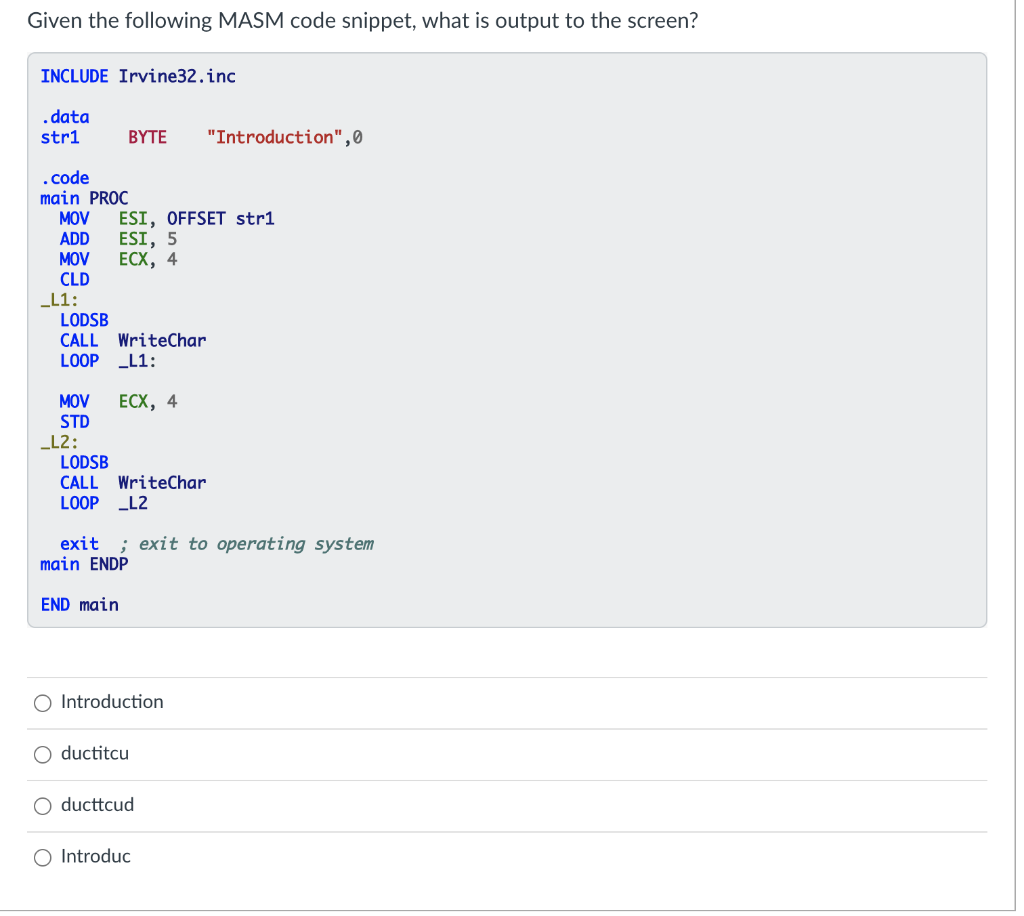The height and width of the screenshot is (916, 1024).
Task: Click the STD instruction line
Action: 74,421
